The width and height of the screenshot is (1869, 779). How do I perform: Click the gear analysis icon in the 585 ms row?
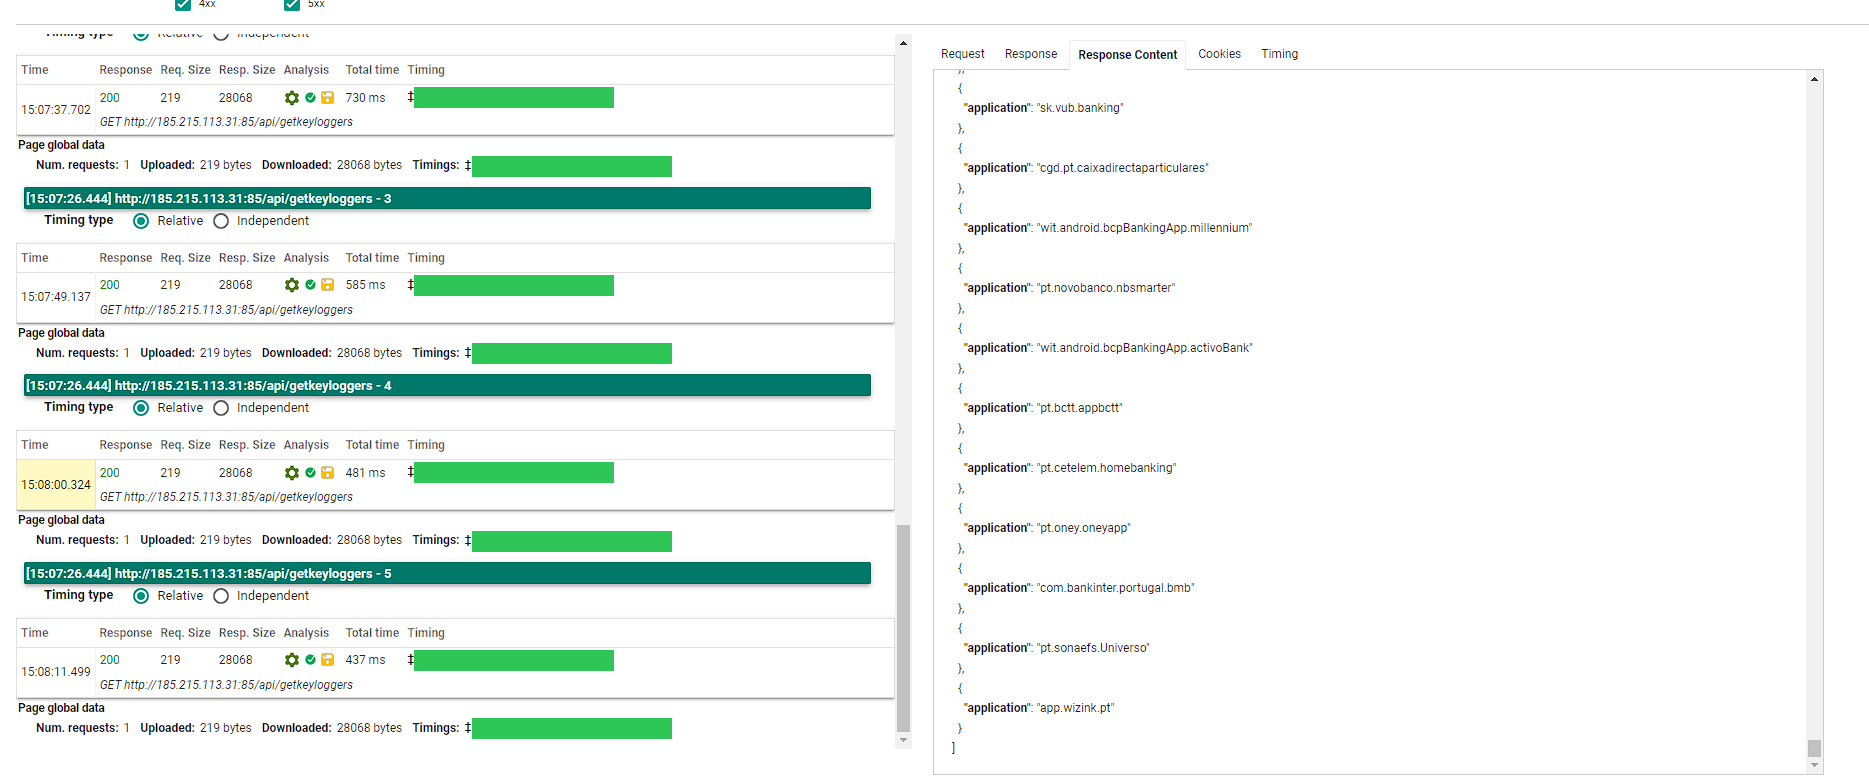coord(291,285)
